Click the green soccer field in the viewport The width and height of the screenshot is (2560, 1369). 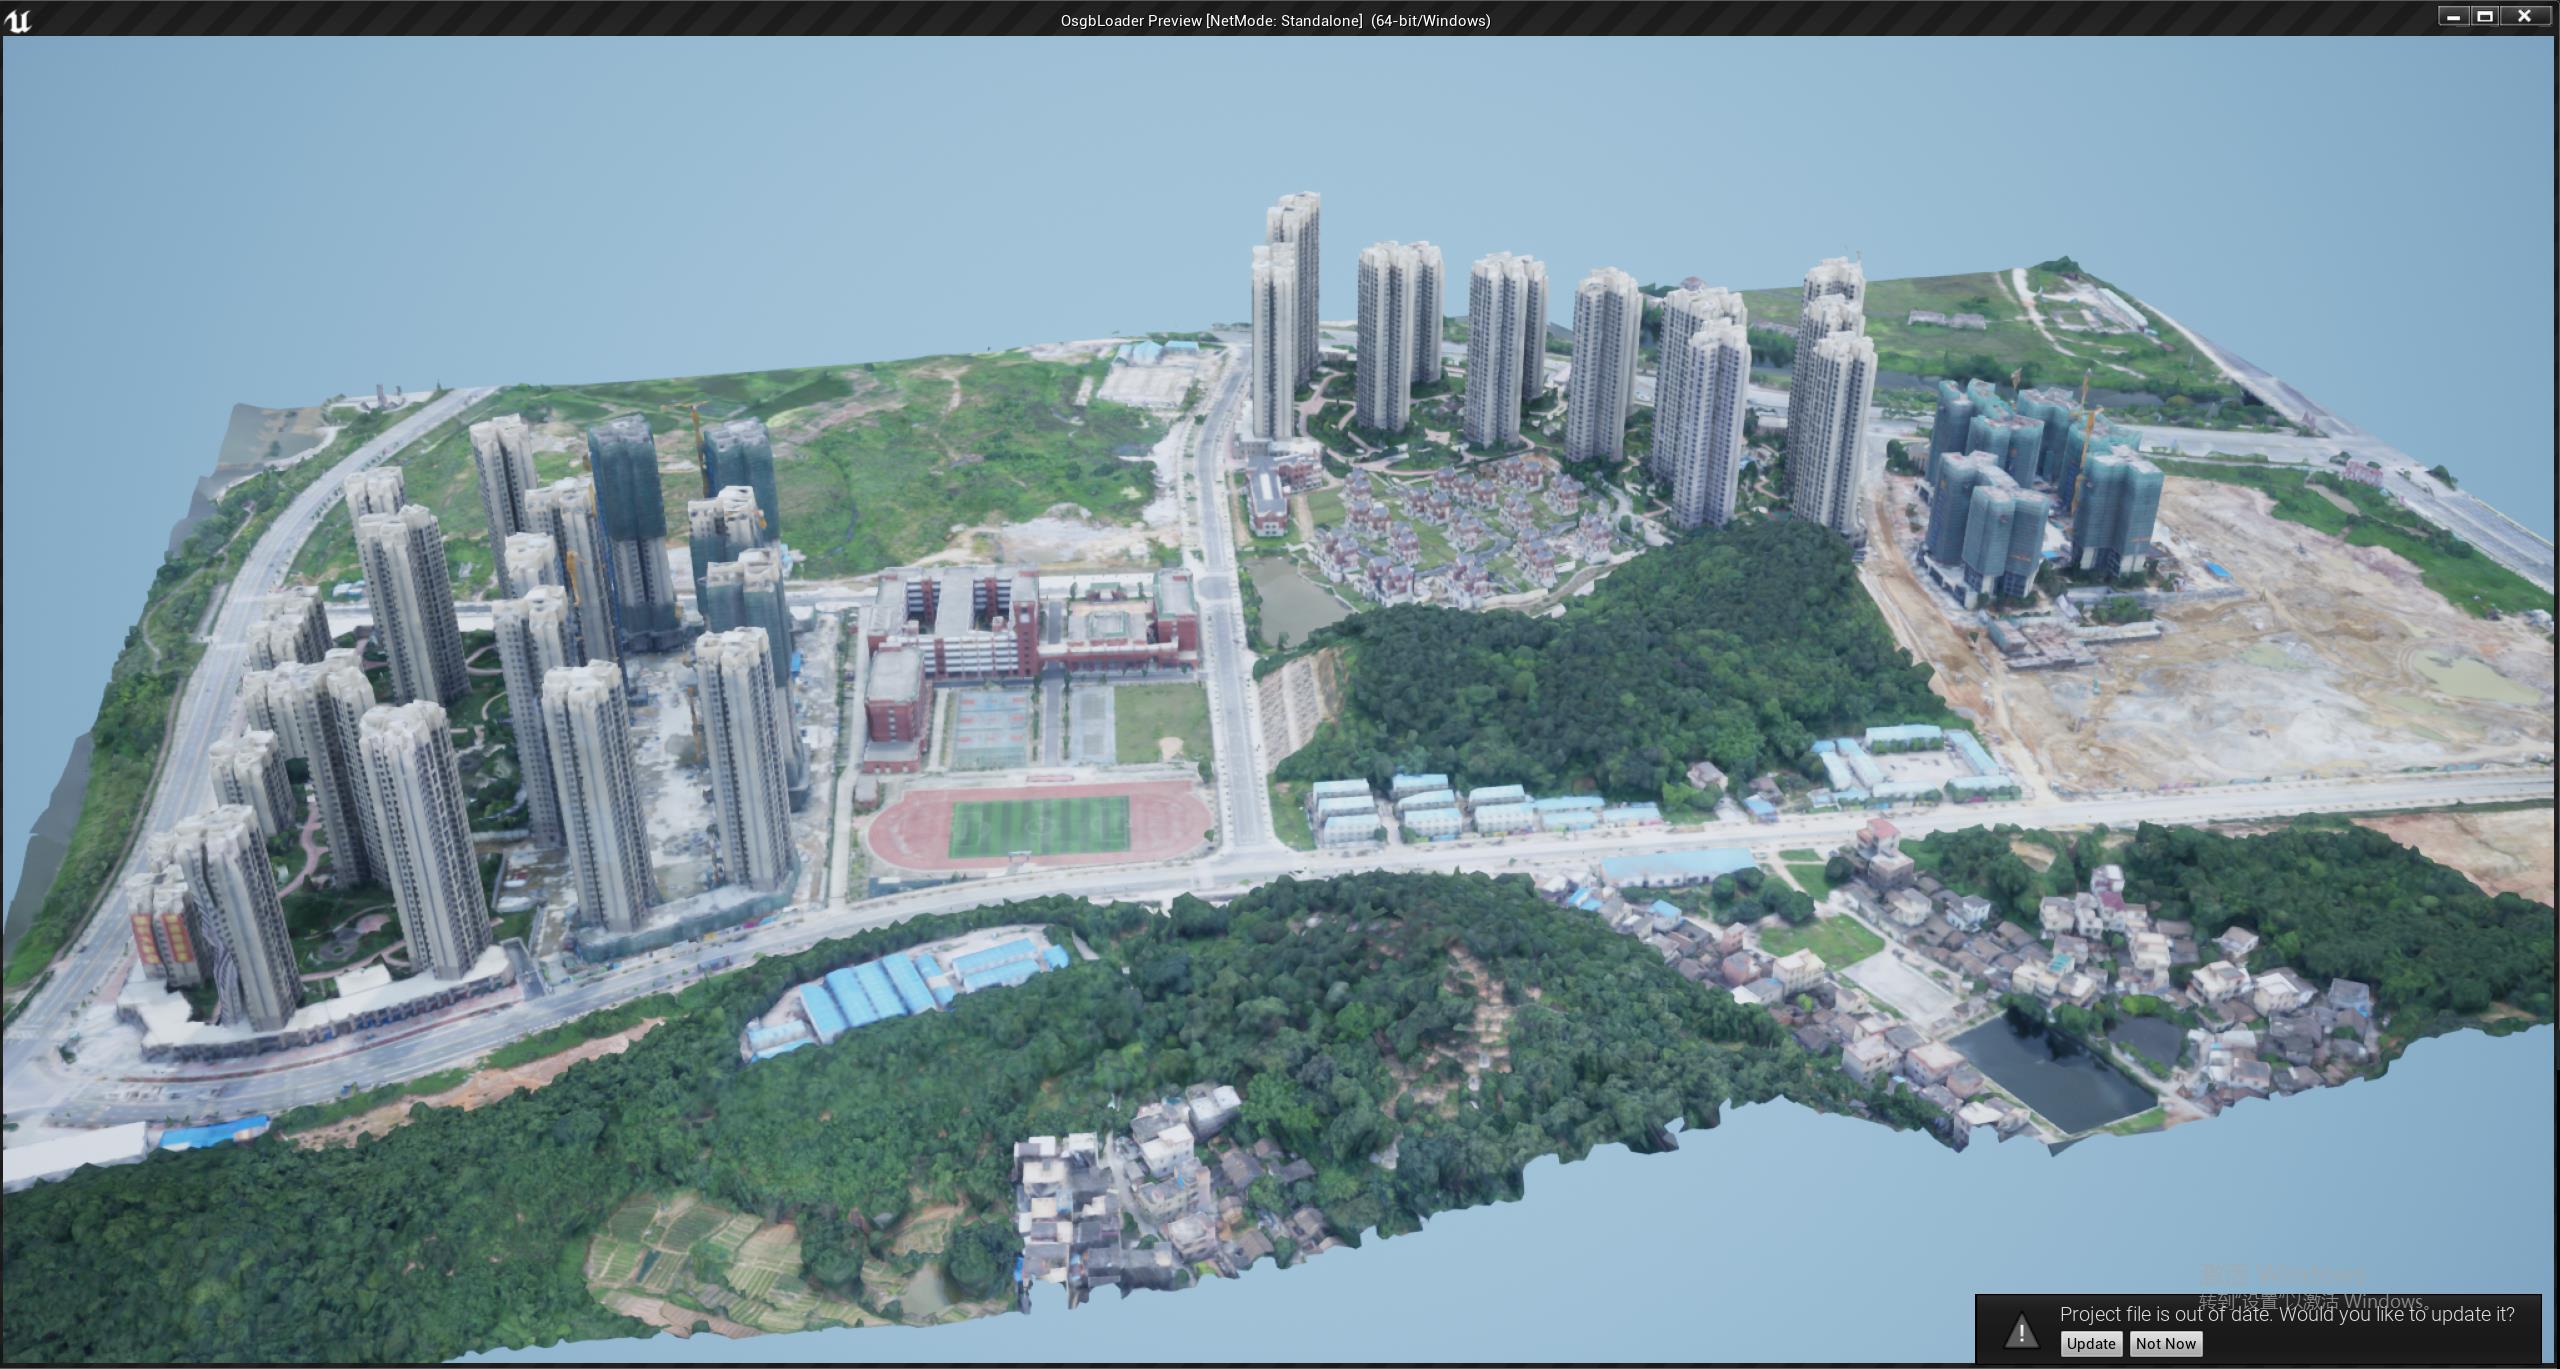[1038, 826]
